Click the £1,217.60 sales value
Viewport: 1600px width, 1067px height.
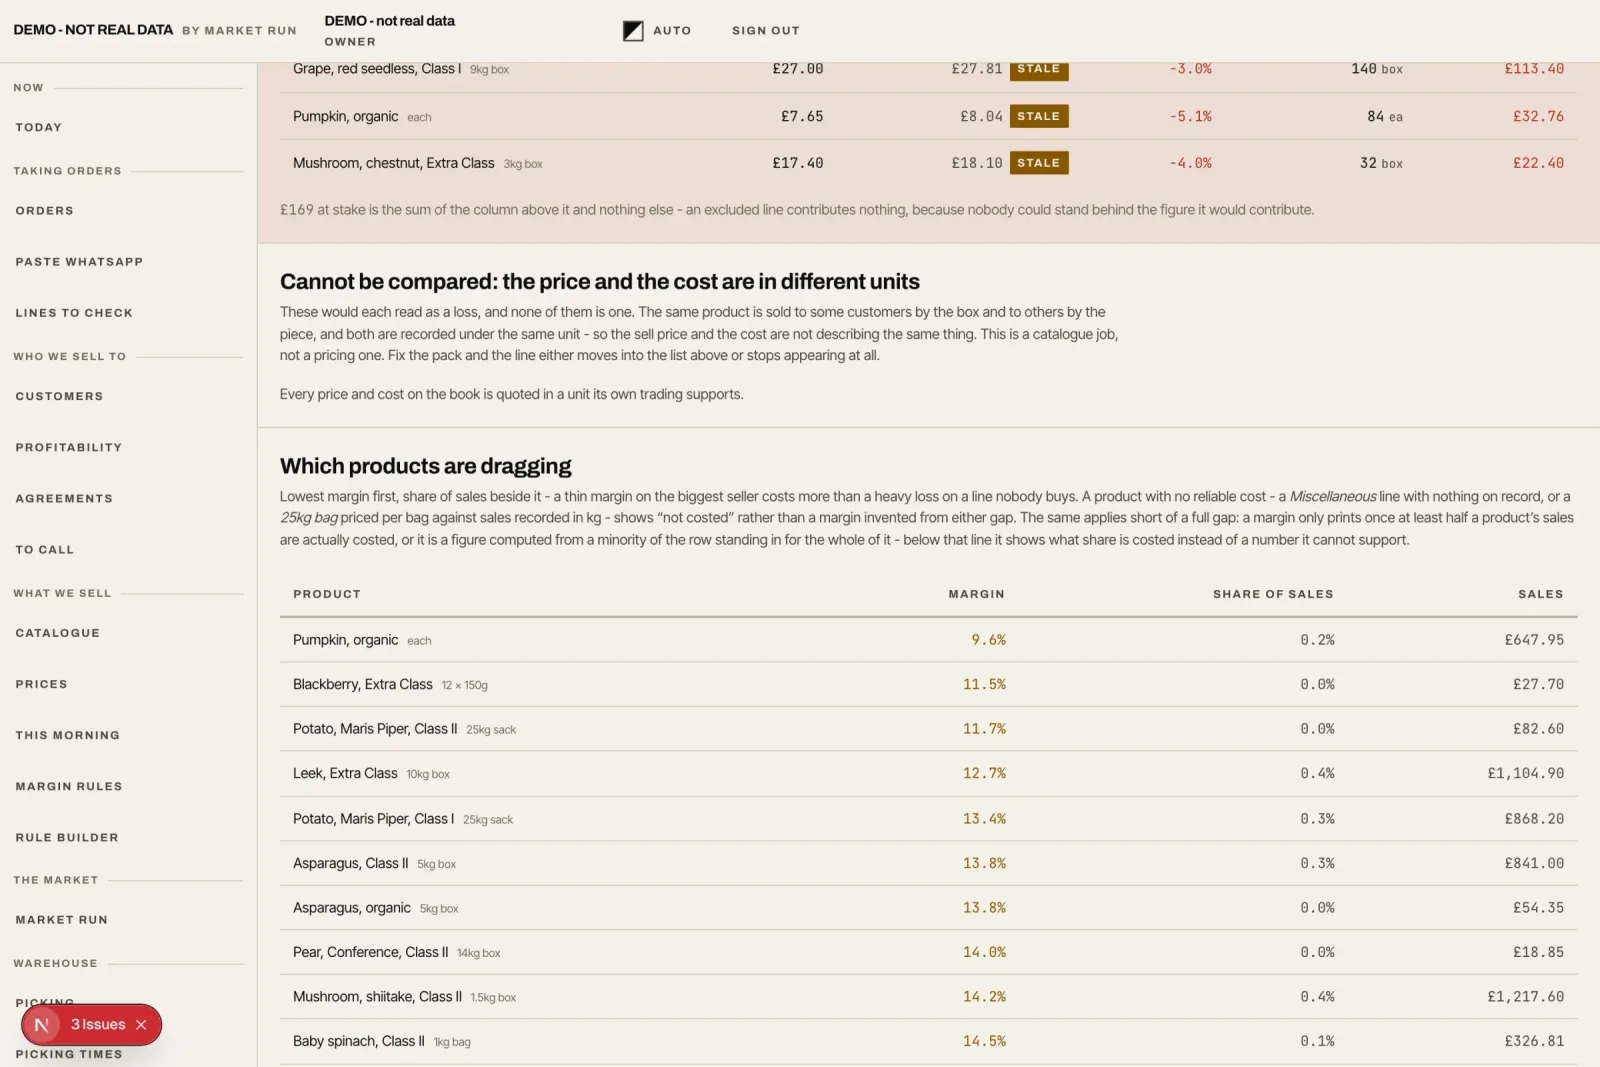click(x=1525, y=997)
